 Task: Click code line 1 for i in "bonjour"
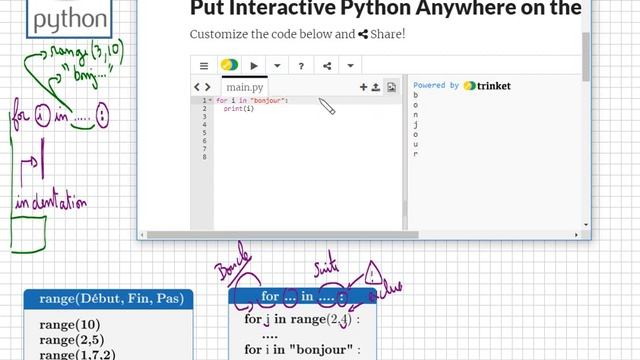click(252, 100)
